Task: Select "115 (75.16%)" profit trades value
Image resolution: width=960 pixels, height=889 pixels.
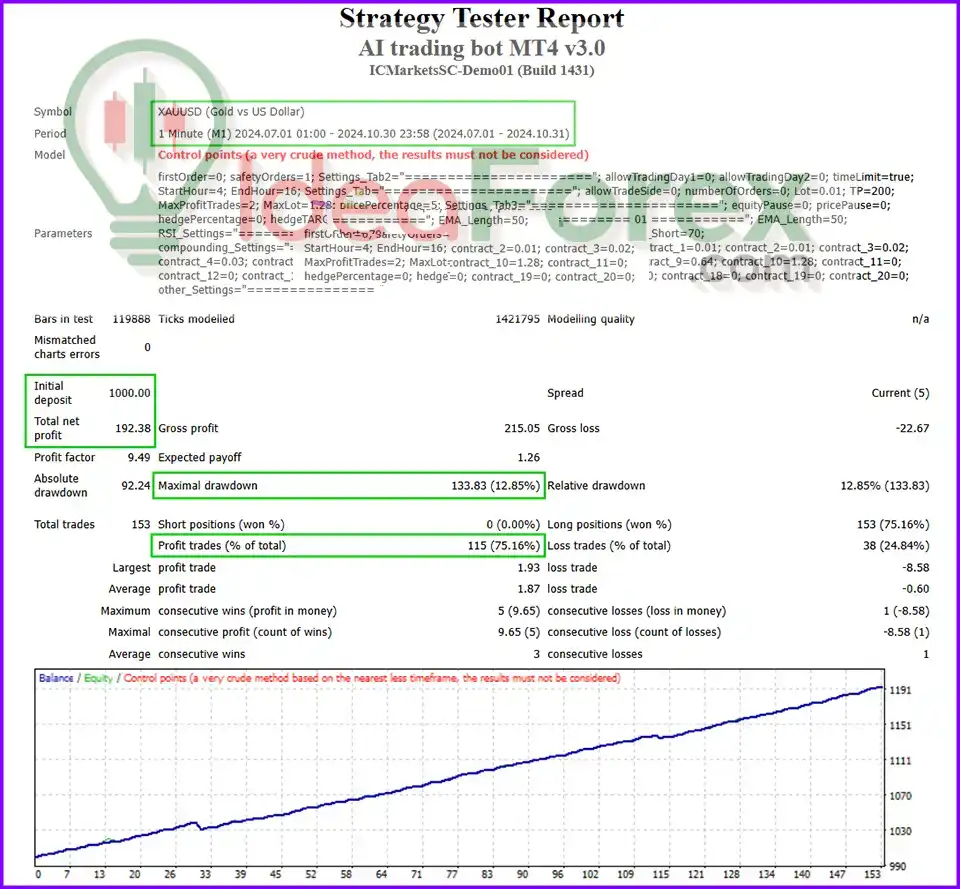Action: click(x=504, y=546)
